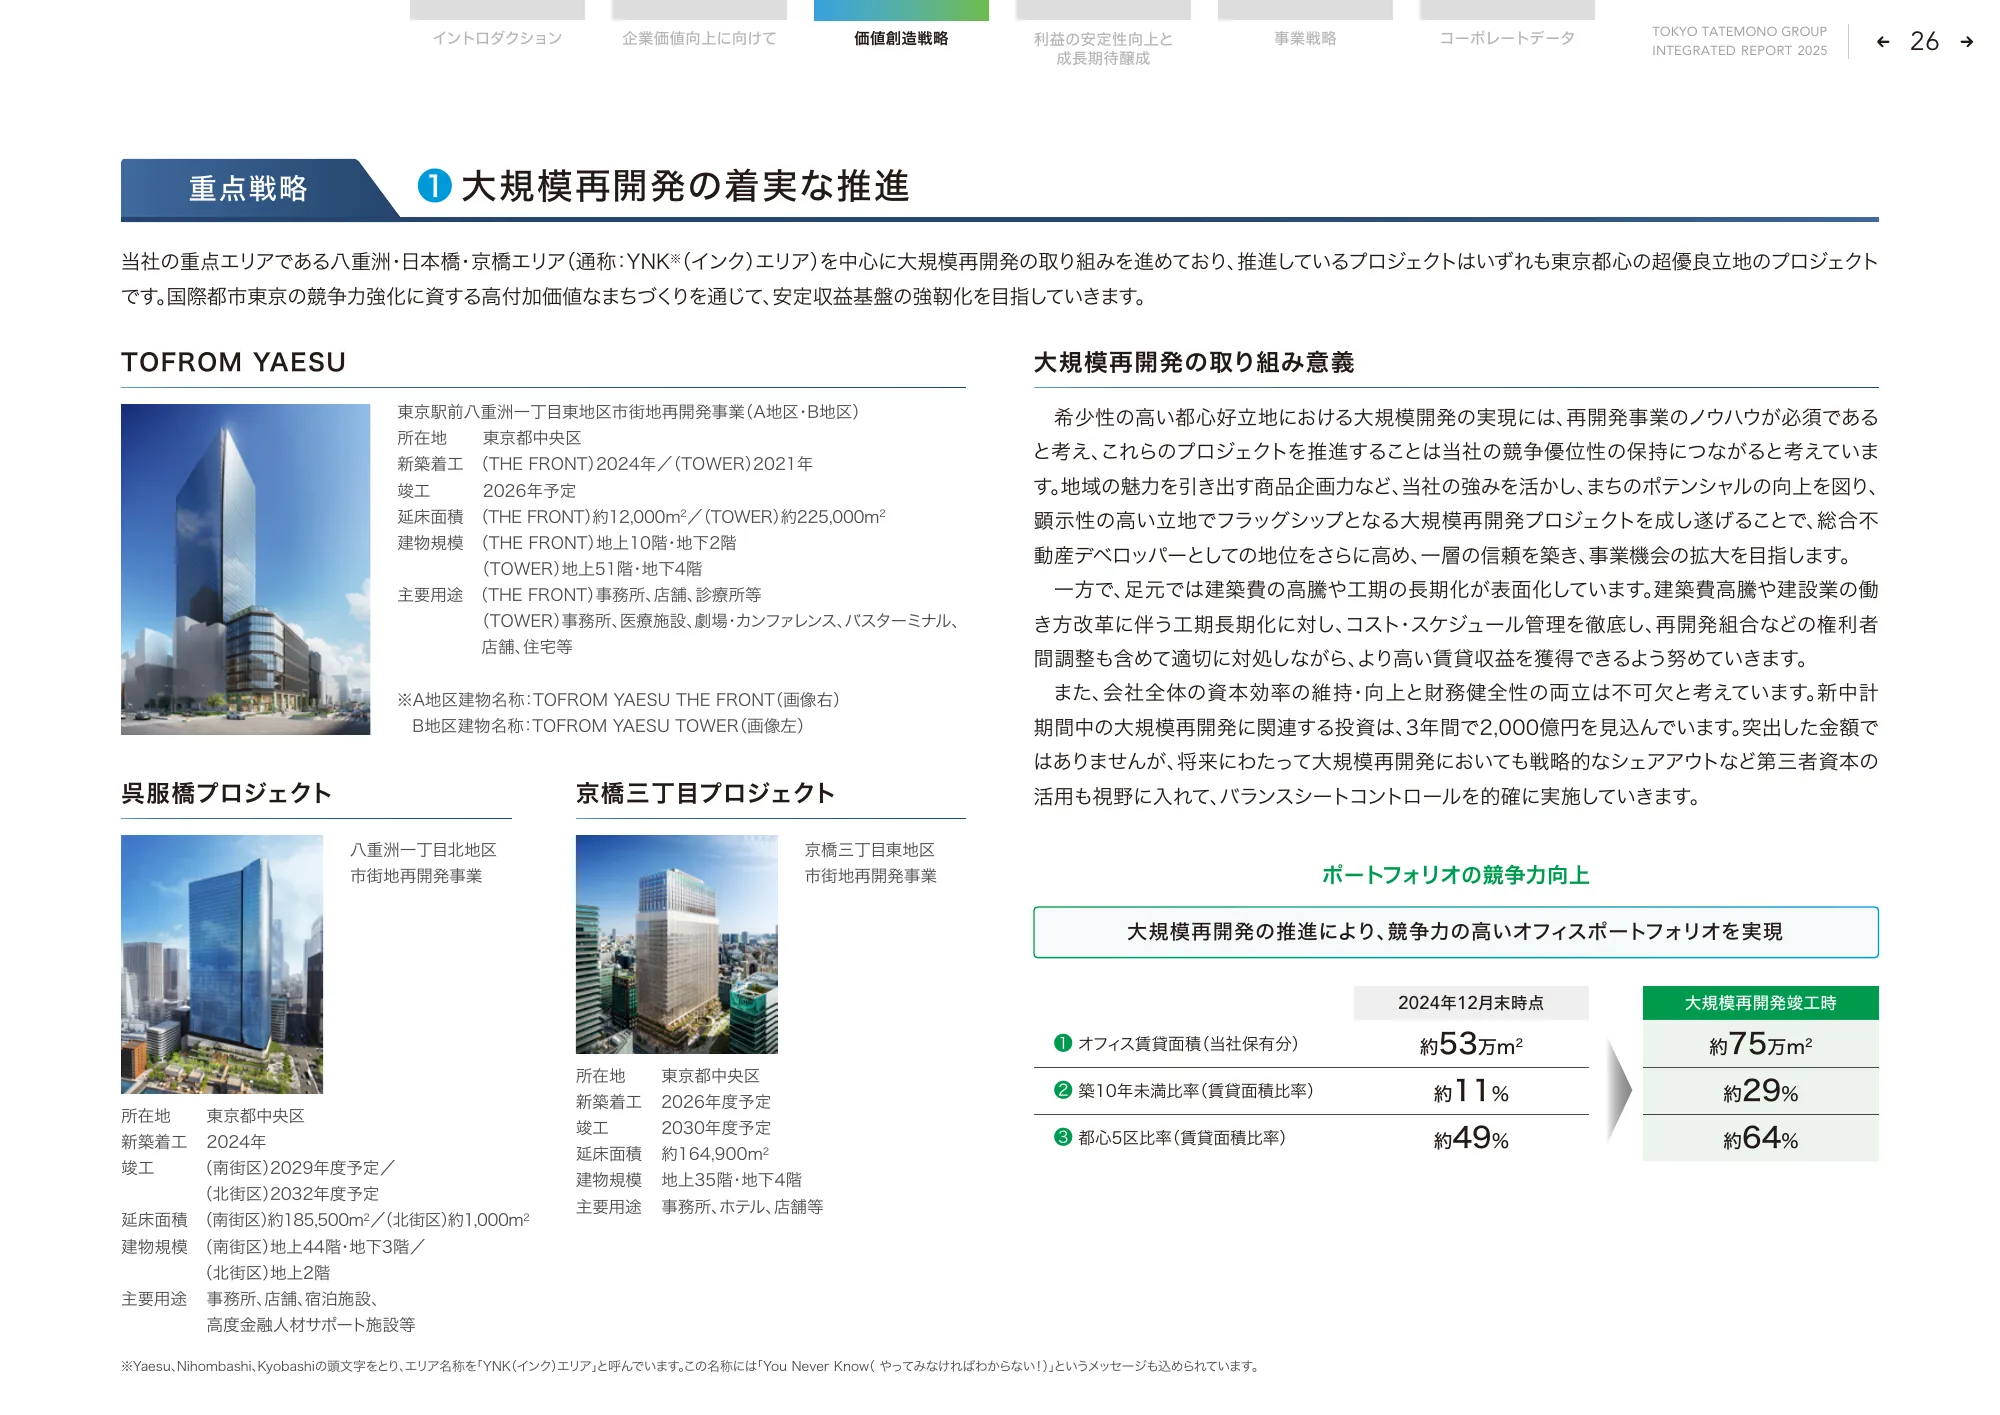Click the page number 26
This screenshot has height=1415, width=2000.
[1924, 42]
